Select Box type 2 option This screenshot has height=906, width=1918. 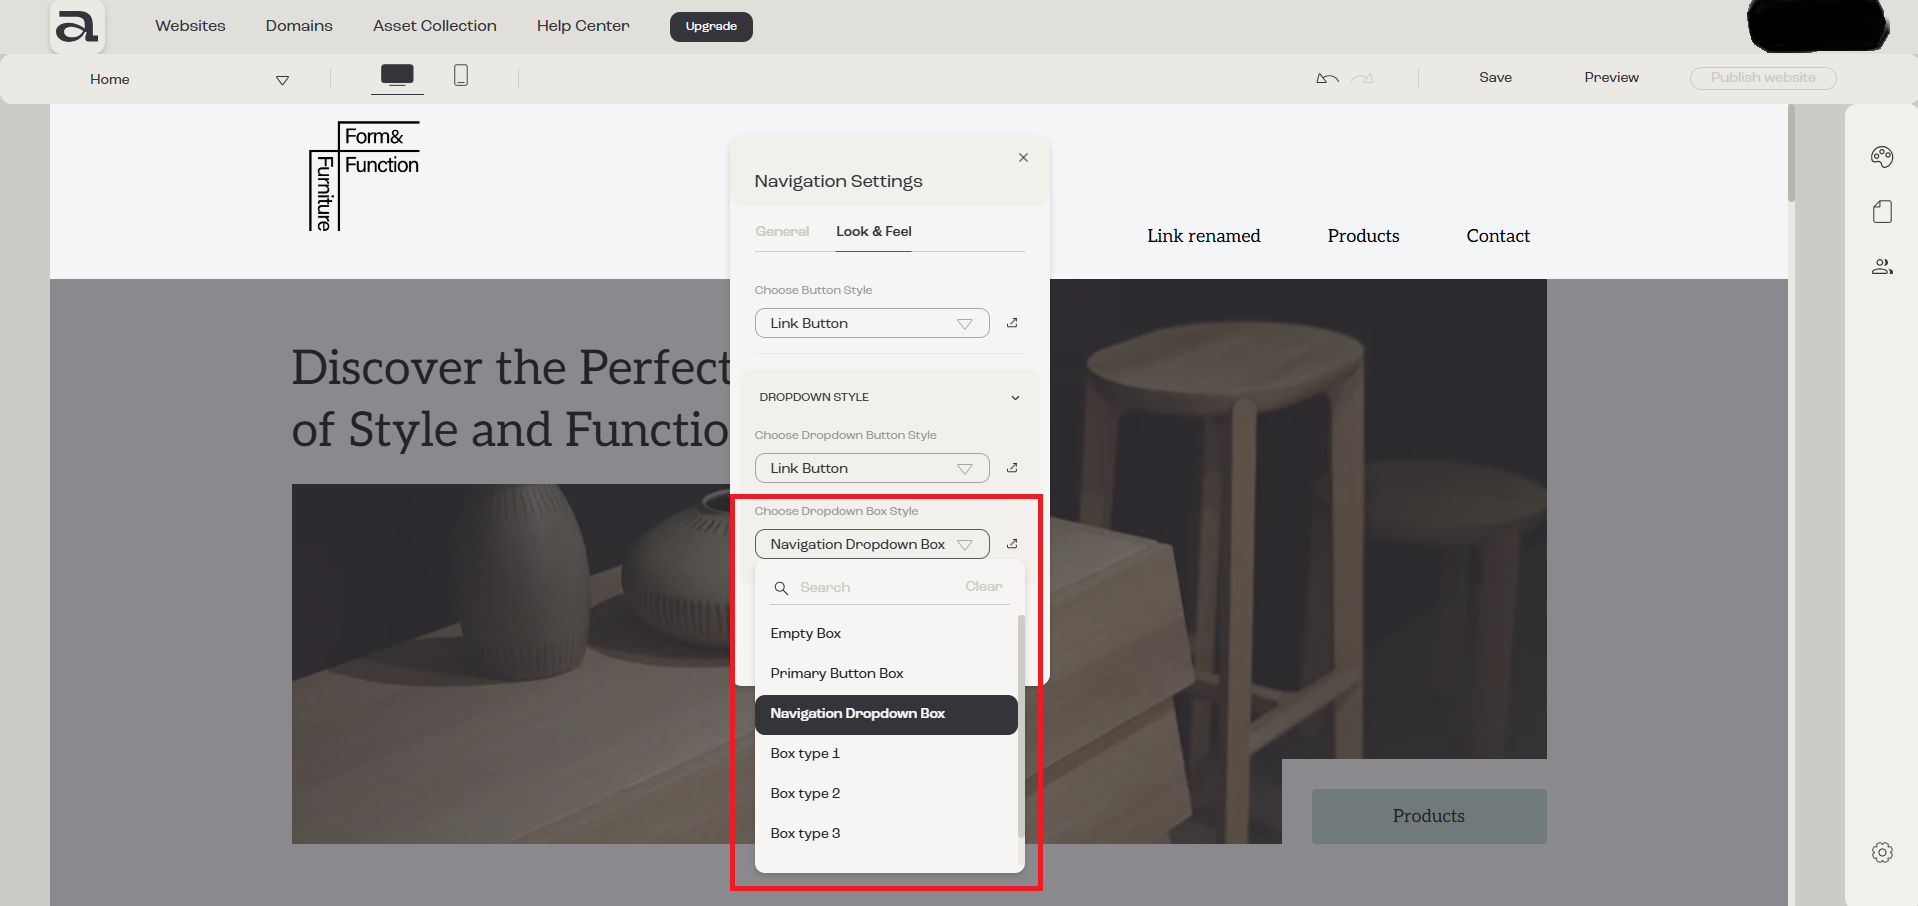tap(886, 794)
